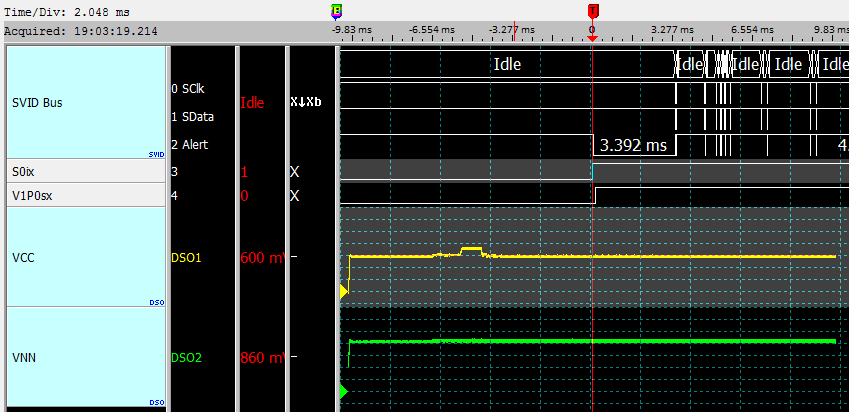Screen dimensions: 849x412
Task: Click the V1P0sx trigger condition X
Action: click(x=295, y=195)
